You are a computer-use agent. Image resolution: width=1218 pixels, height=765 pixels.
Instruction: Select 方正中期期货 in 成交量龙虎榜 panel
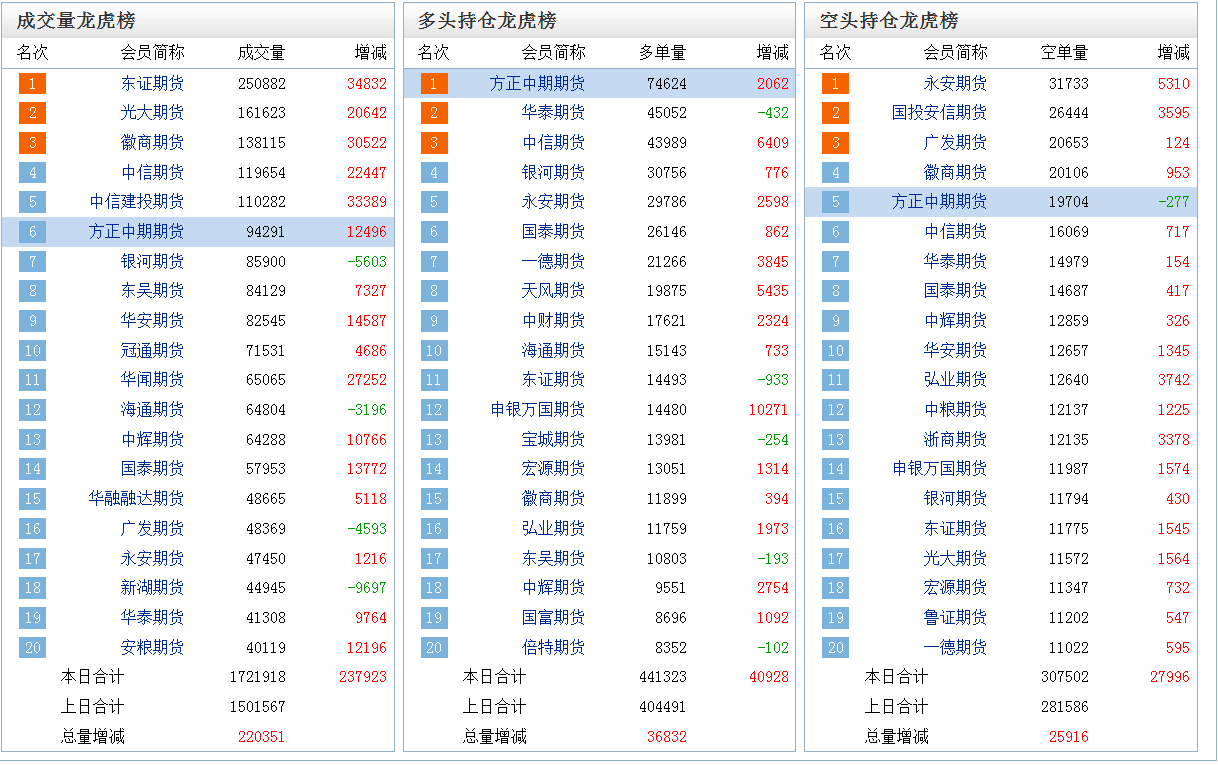(137, 232)
